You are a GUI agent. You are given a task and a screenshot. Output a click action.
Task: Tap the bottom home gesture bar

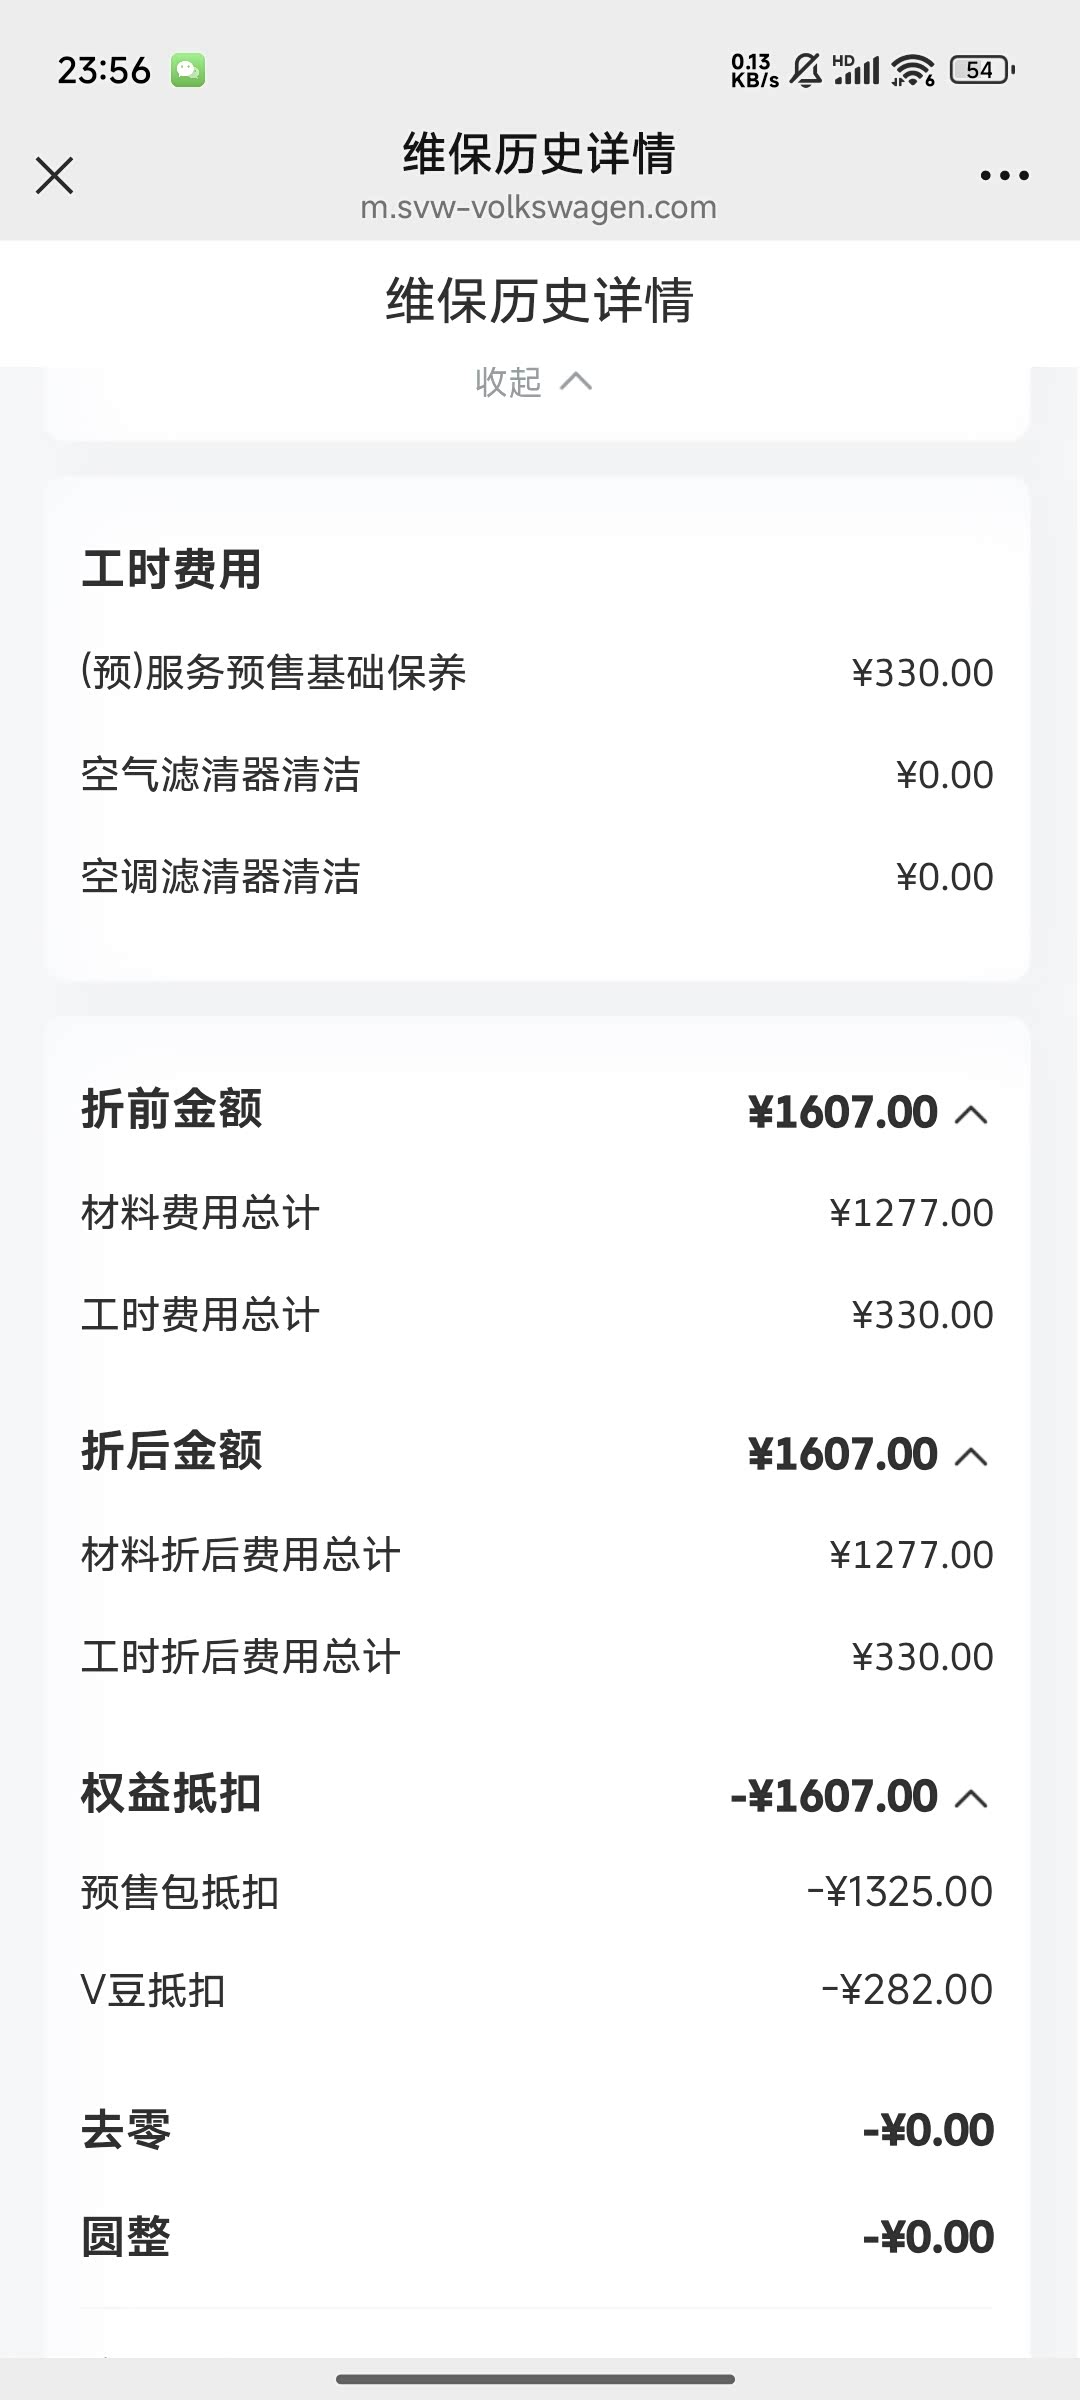point(536,2379)
